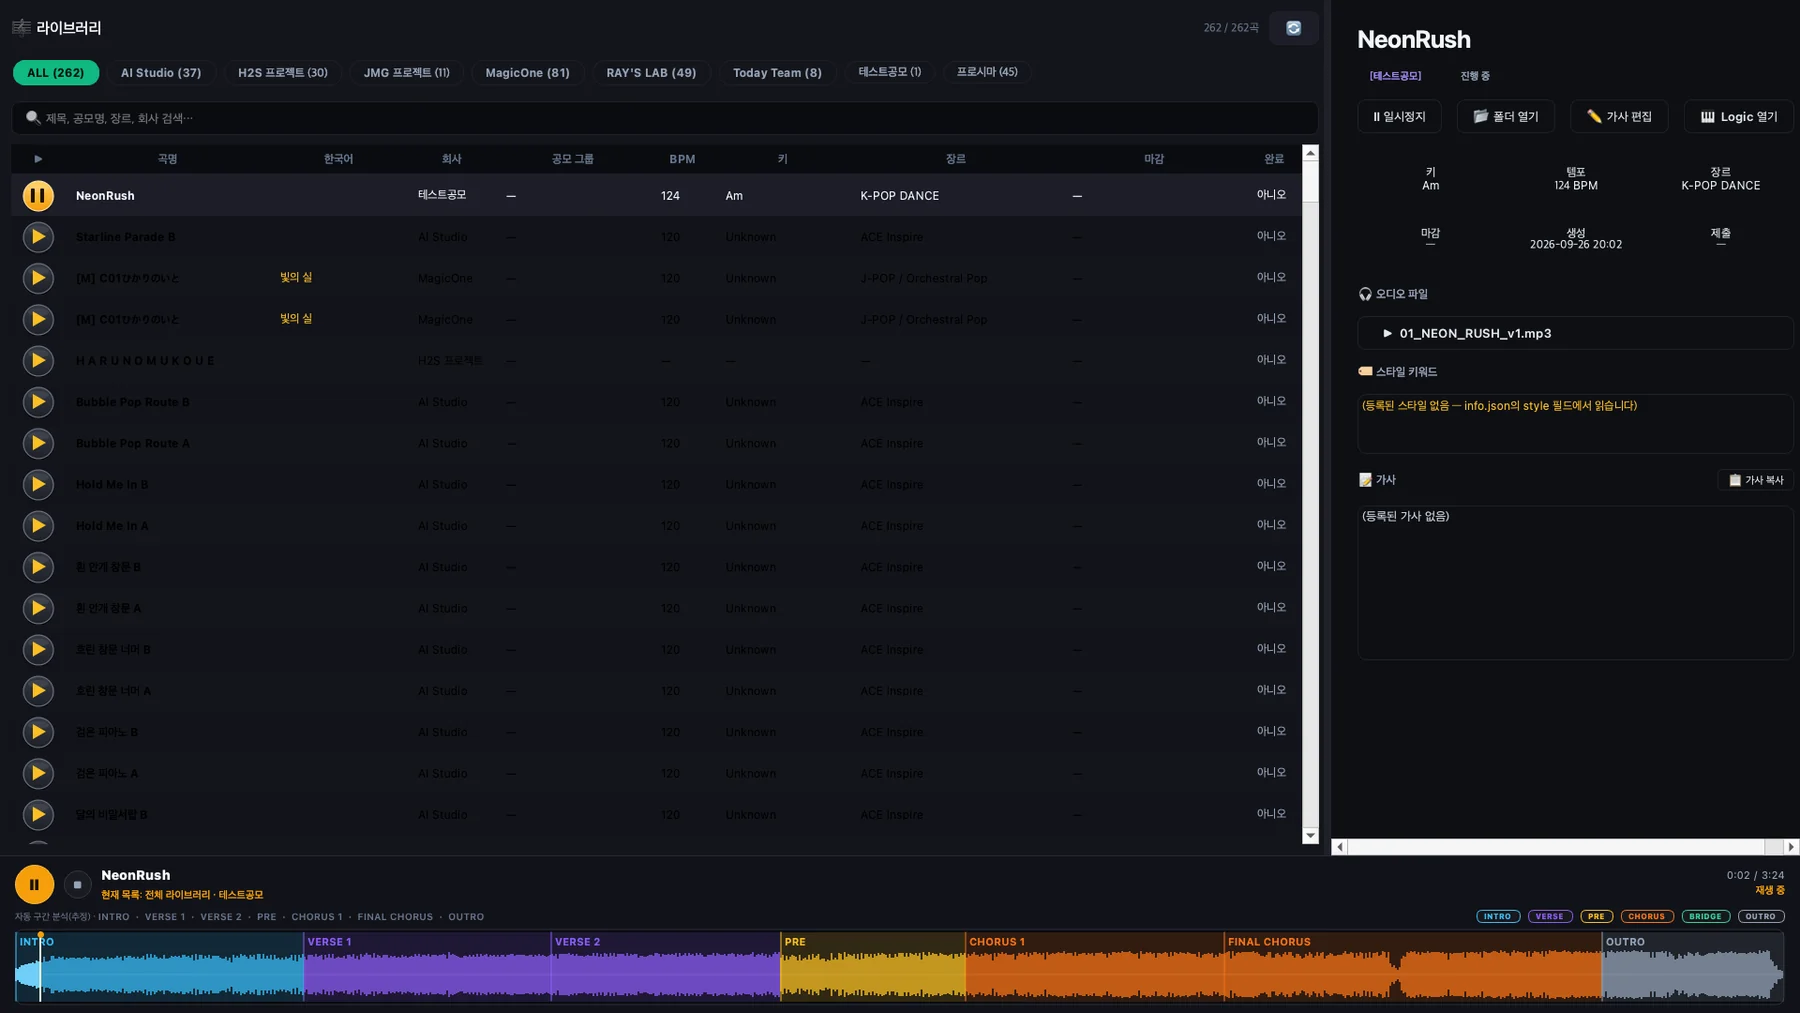Screen dimensions: 1800x1013
Task: Play the Hold Me In B track
Action: tap(38, 485)
